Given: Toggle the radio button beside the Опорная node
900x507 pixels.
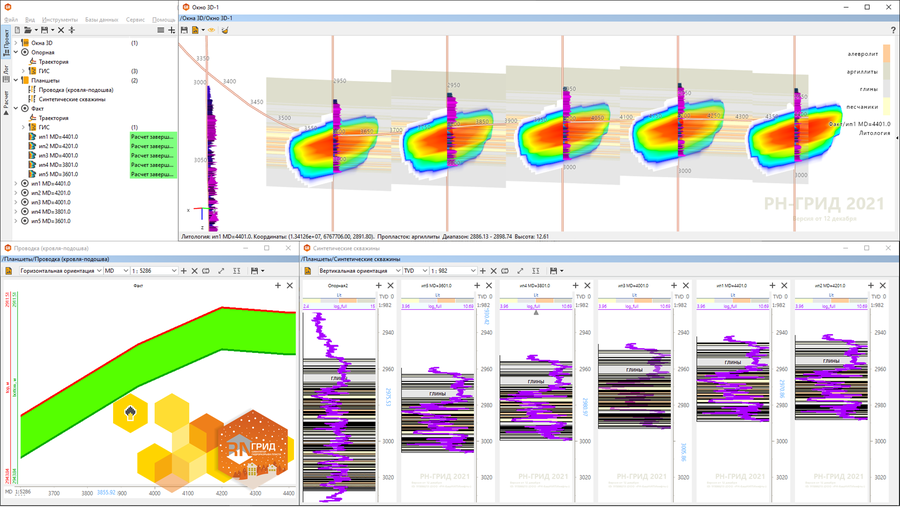Looking at the screenshot, I should [24, 53].
